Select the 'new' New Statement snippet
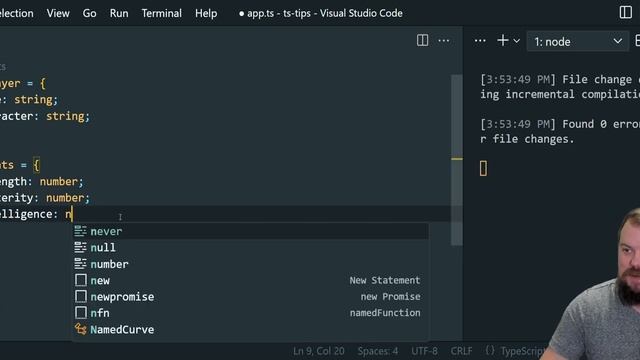Viewport: 640px width, 360px height. (x=251, y=280)
